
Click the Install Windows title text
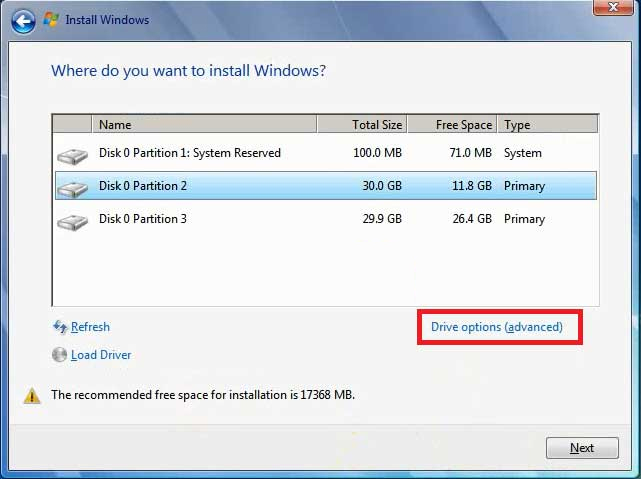[107, 20]
